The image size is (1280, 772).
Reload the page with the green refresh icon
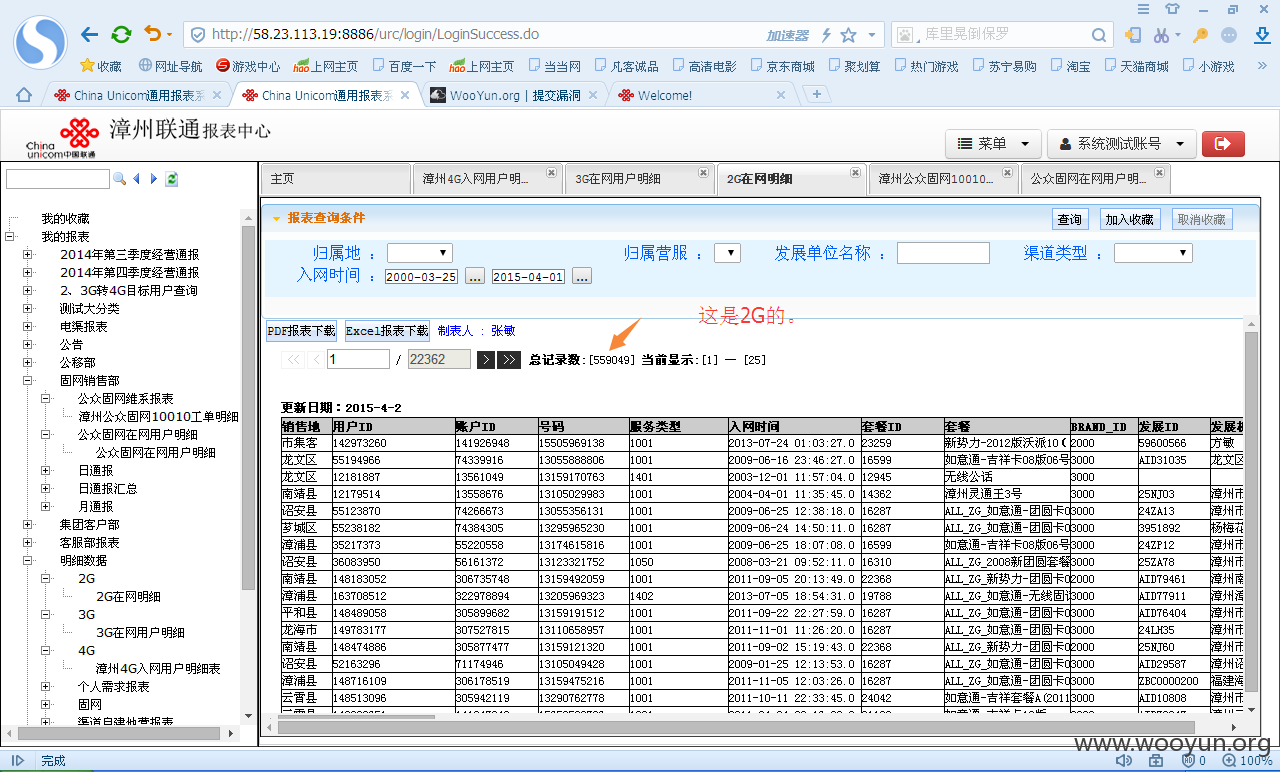(x=121, y=35)
